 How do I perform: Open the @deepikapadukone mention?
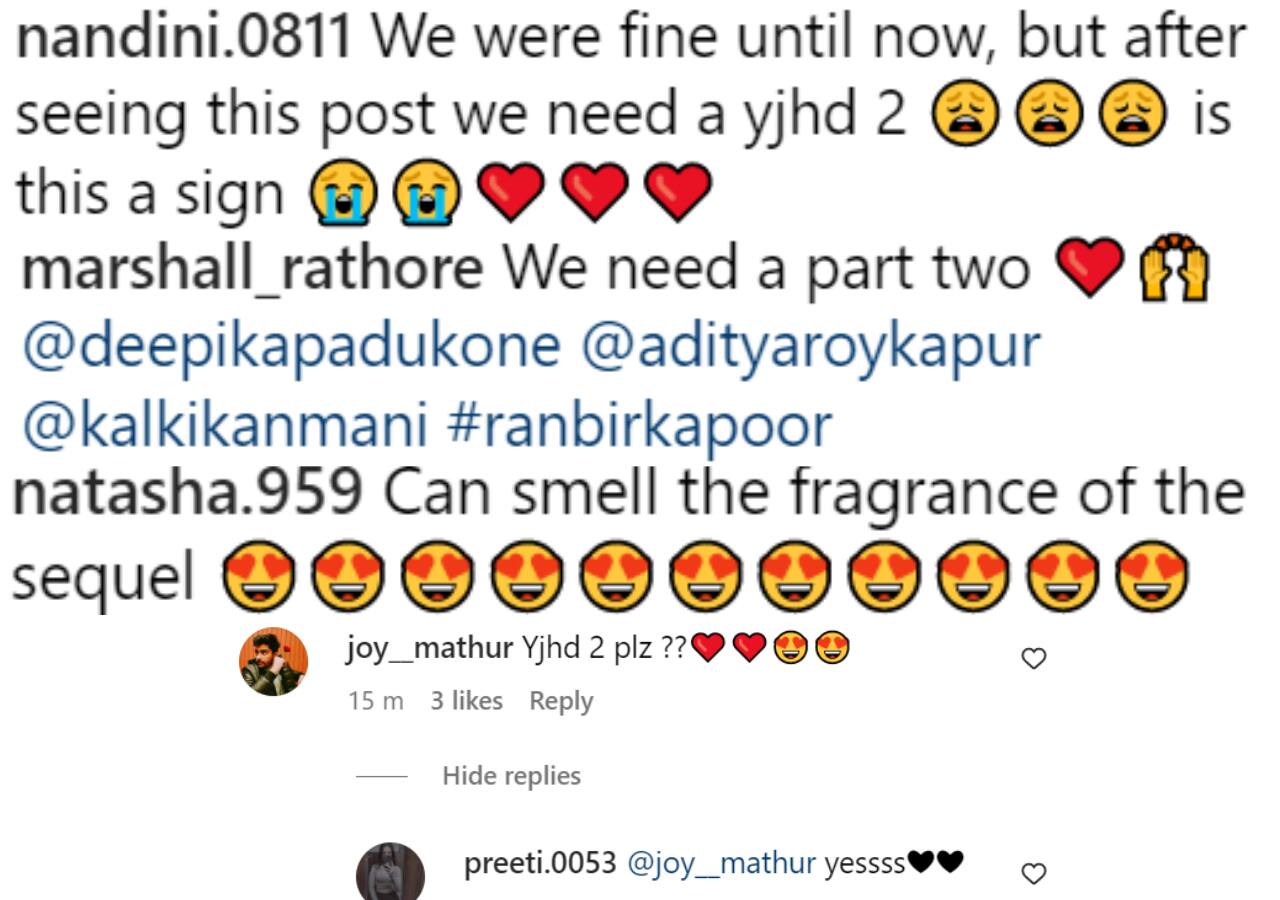pos(291,347)
